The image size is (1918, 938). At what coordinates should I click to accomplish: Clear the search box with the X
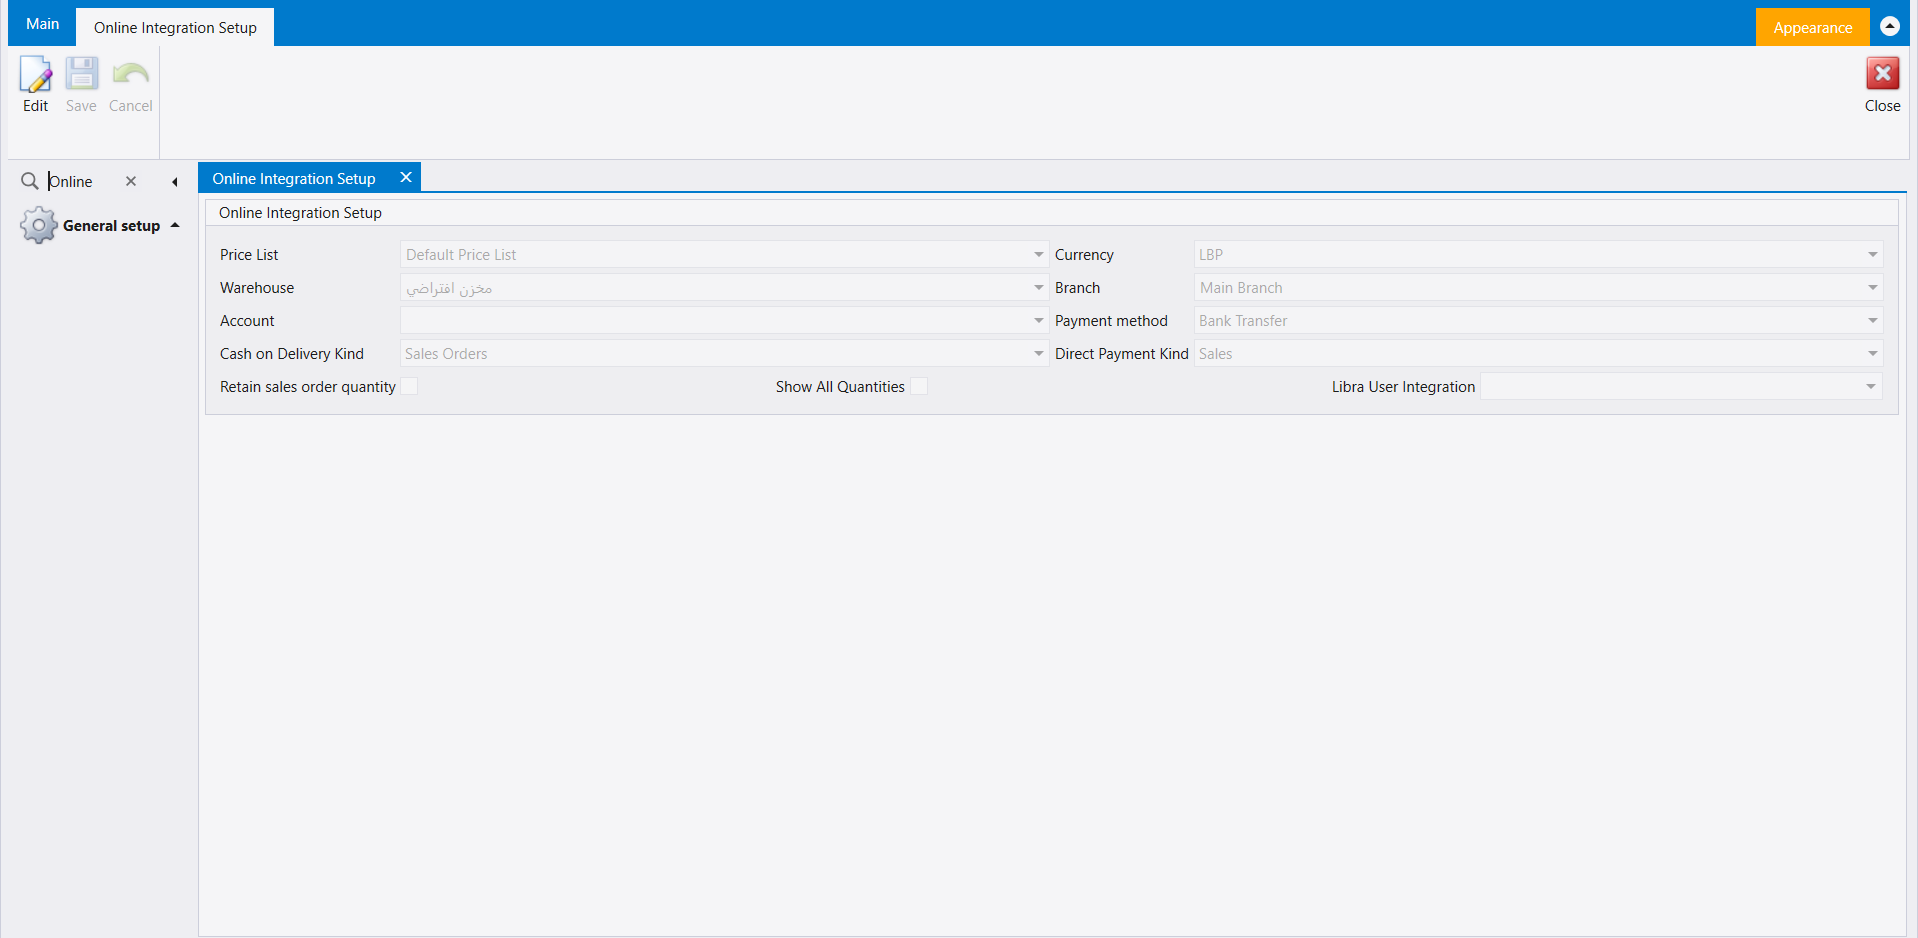(131, 181)
